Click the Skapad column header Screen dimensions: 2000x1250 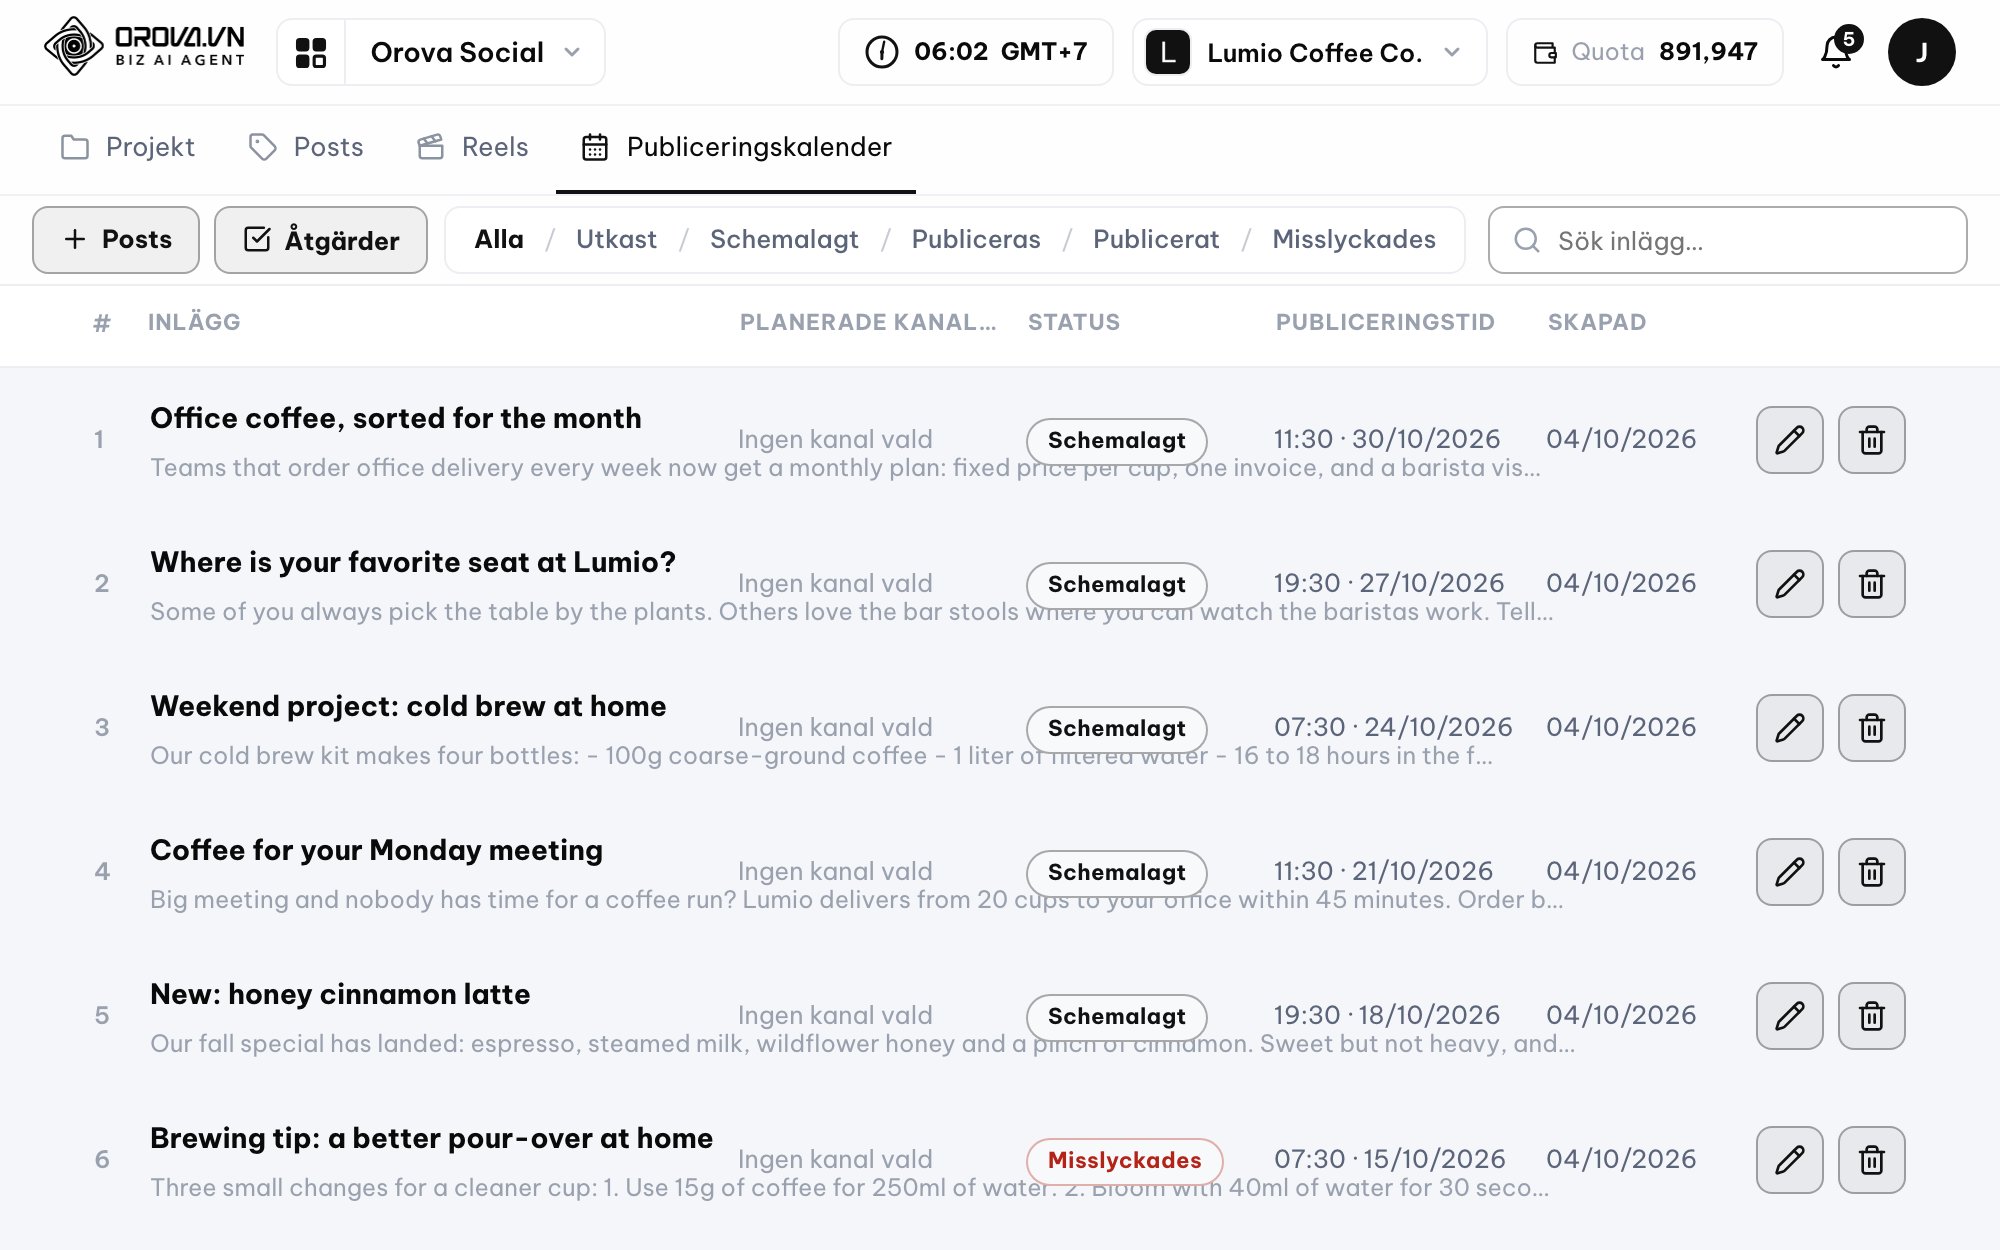1597,322
